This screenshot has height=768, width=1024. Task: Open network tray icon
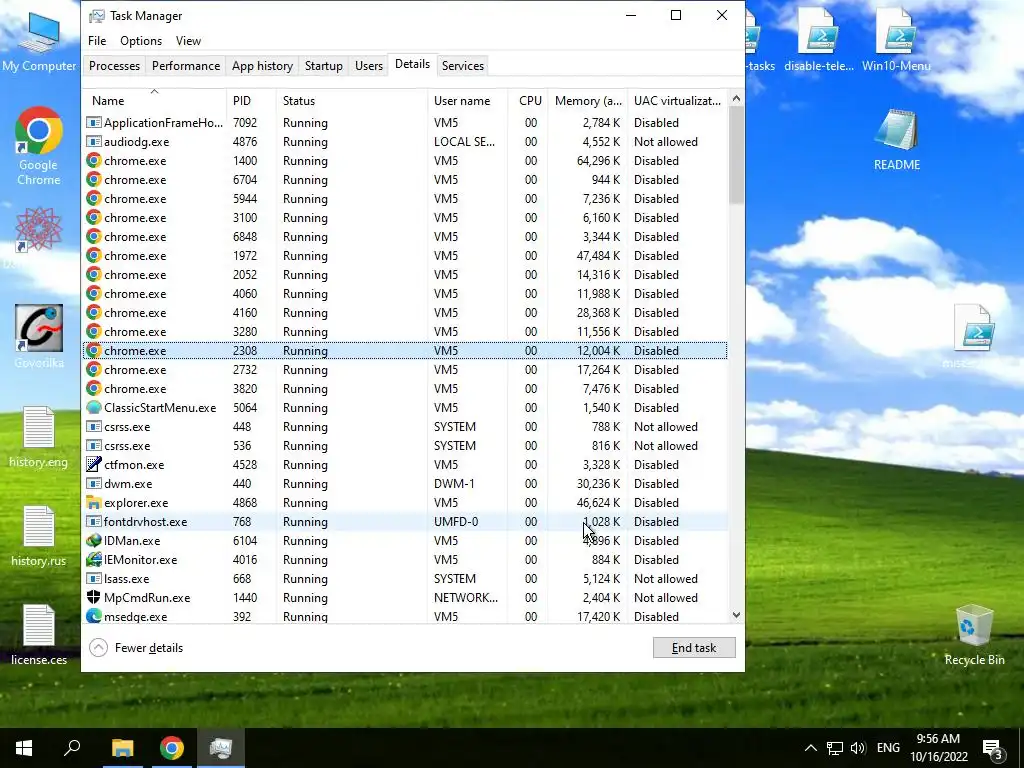coord(834,748)
